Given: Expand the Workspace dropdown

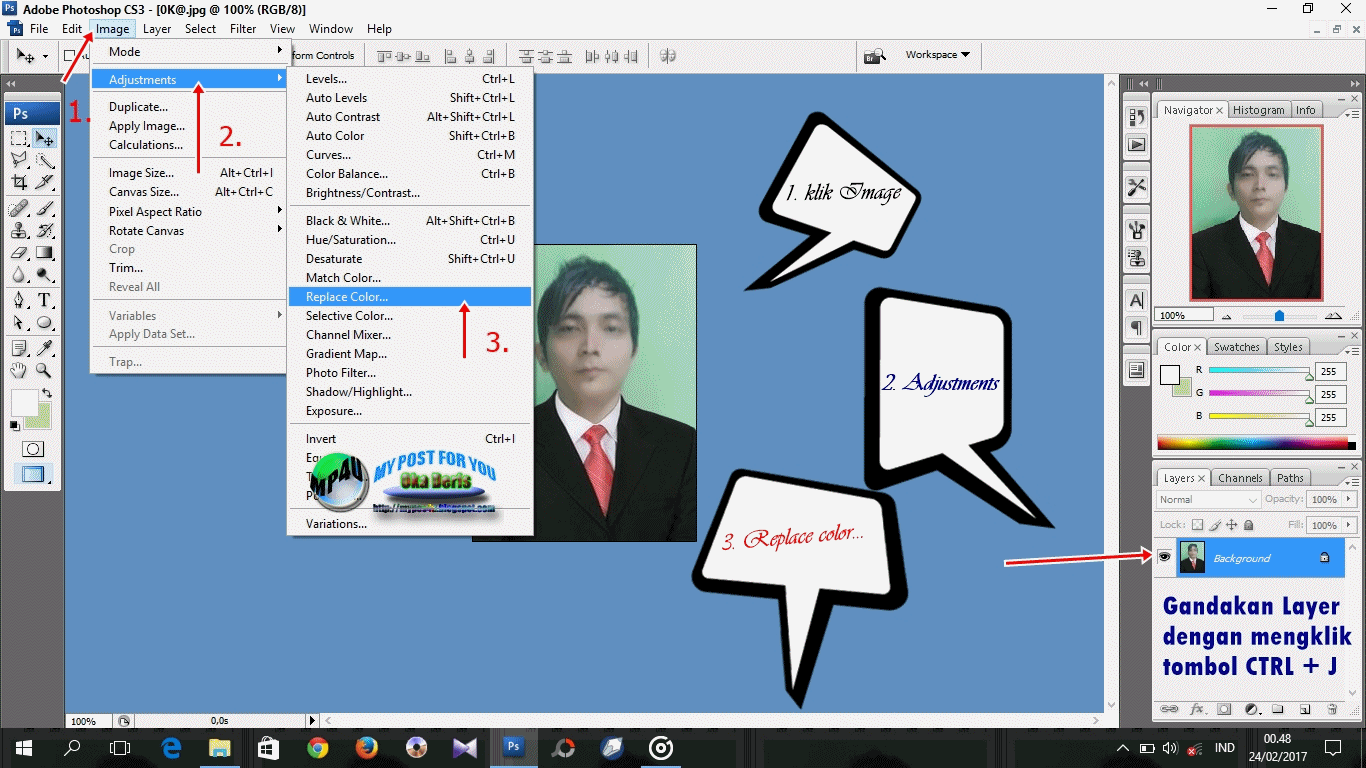Looking at the screenshot, I should point(937,55).
